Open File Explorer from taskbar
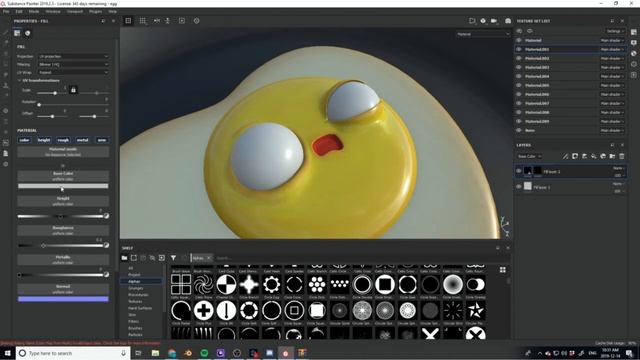Image resolution: width=640 pixels, height=360 pixels. (x=155, y=353)
